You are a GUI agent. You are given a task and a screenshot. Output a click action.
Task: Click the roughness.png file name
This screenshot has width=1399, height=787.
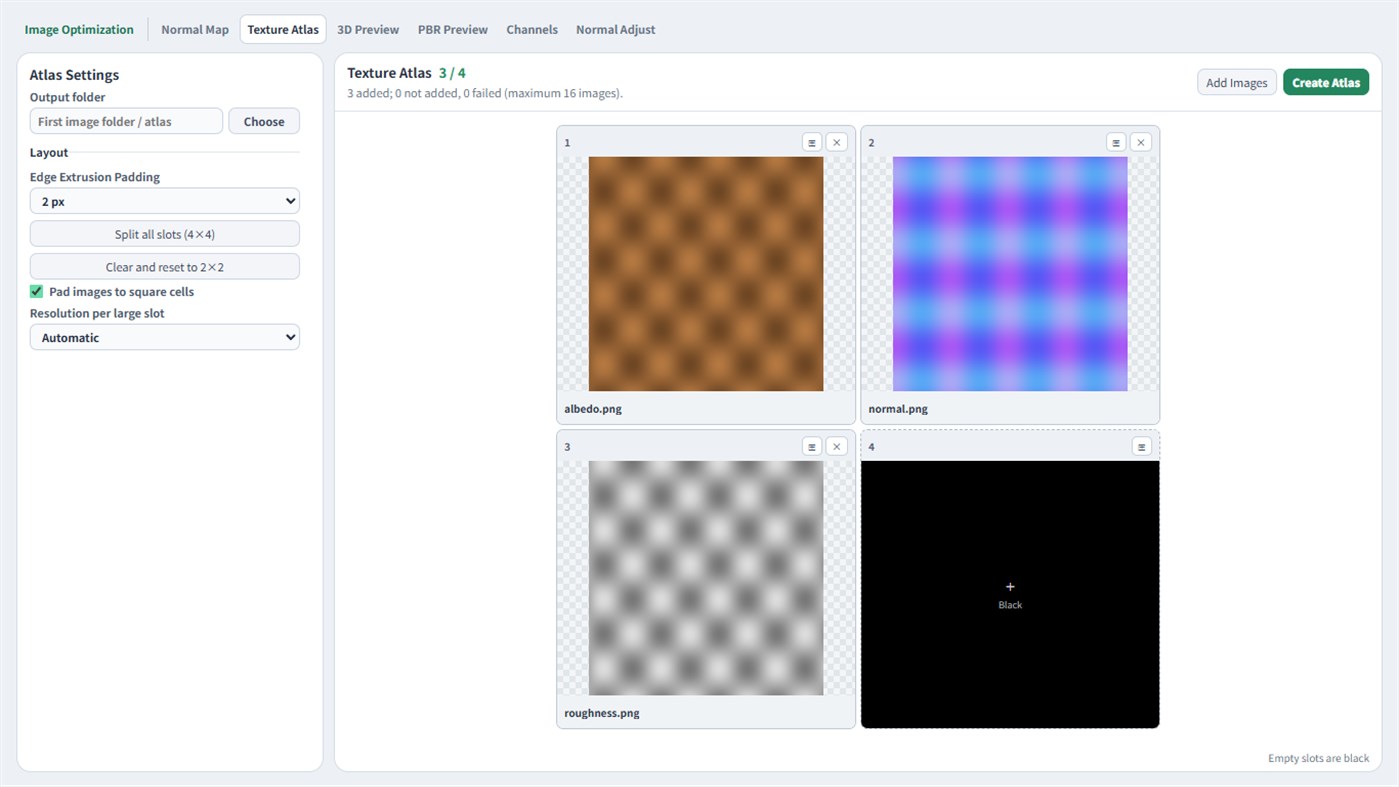point(602,713)
